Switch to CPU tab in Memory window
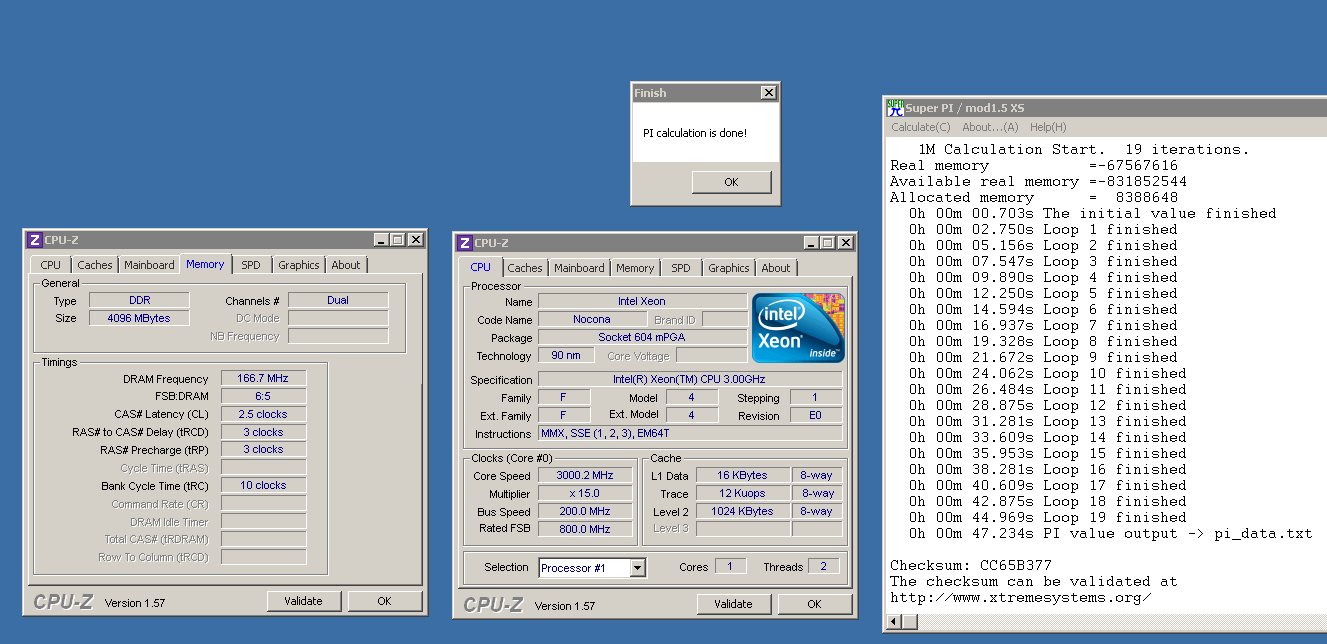This screenshot has width=1327, height=644. click(51, 265)
